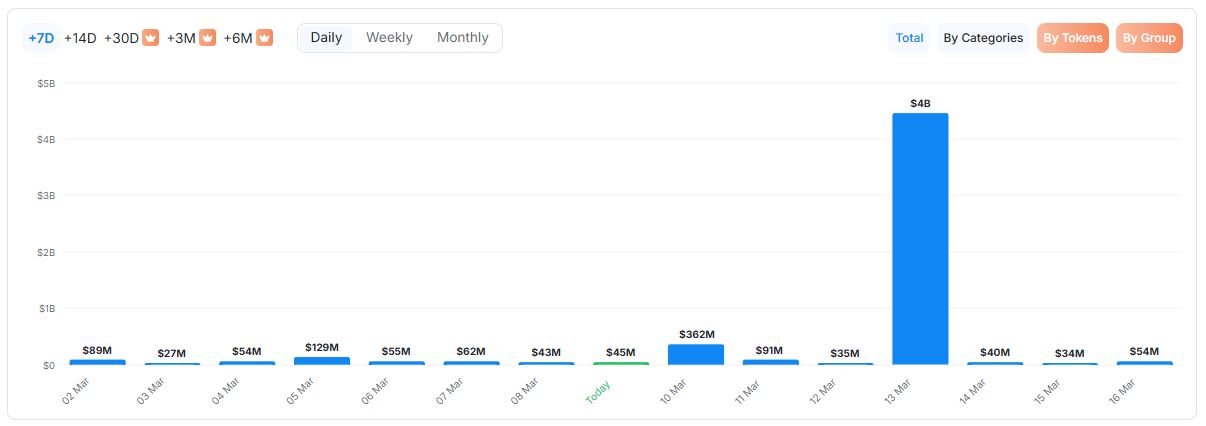Switch to Weekly interval view
1206x426 pixels.
click(x=389, y=38)
